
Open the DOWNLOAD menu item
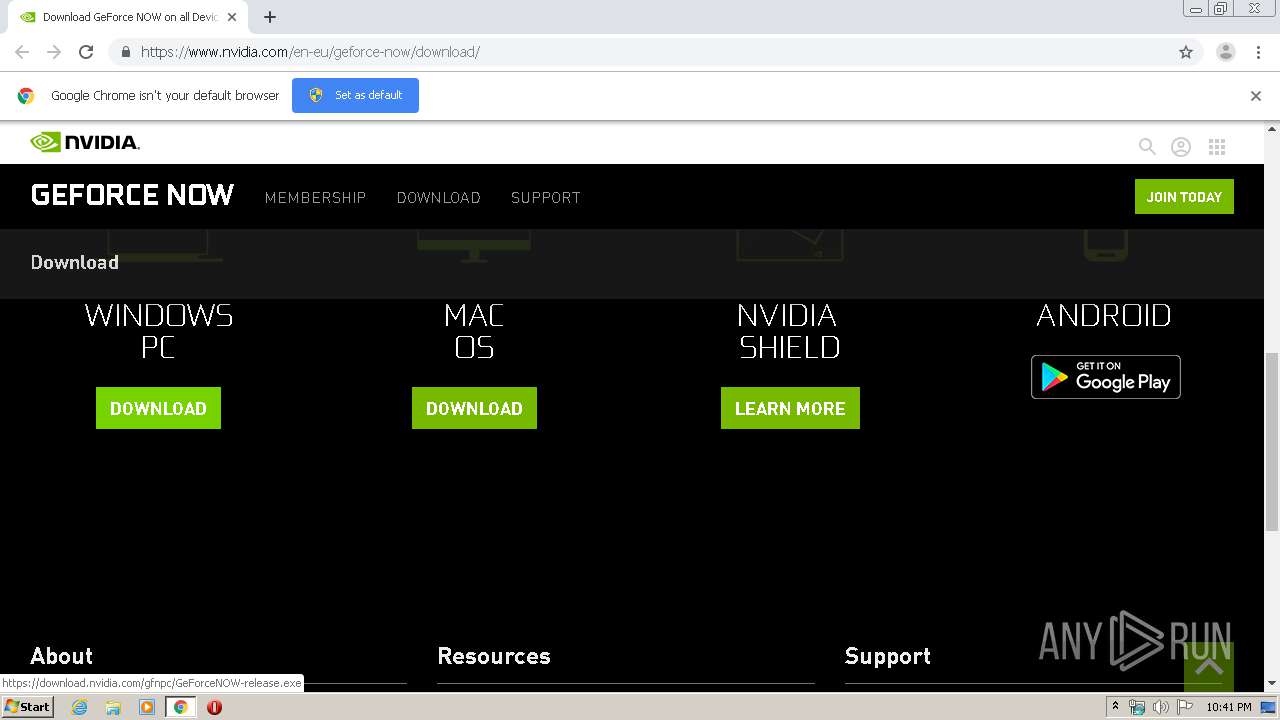coord(438,198)
